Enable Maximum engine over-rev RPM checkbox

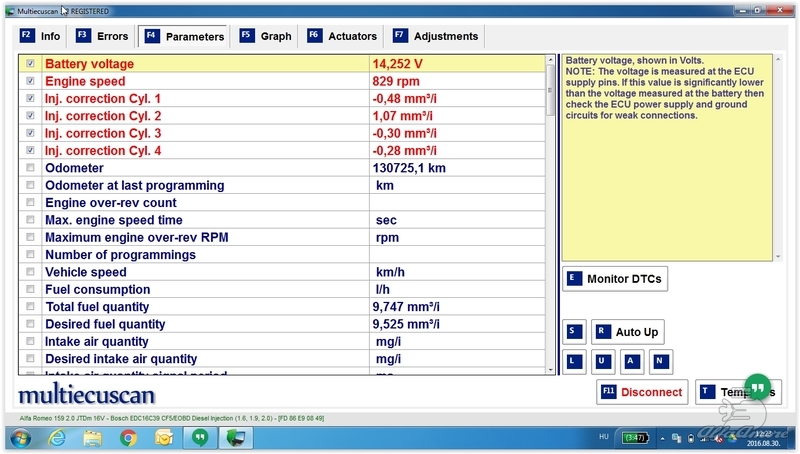[30, 237]
